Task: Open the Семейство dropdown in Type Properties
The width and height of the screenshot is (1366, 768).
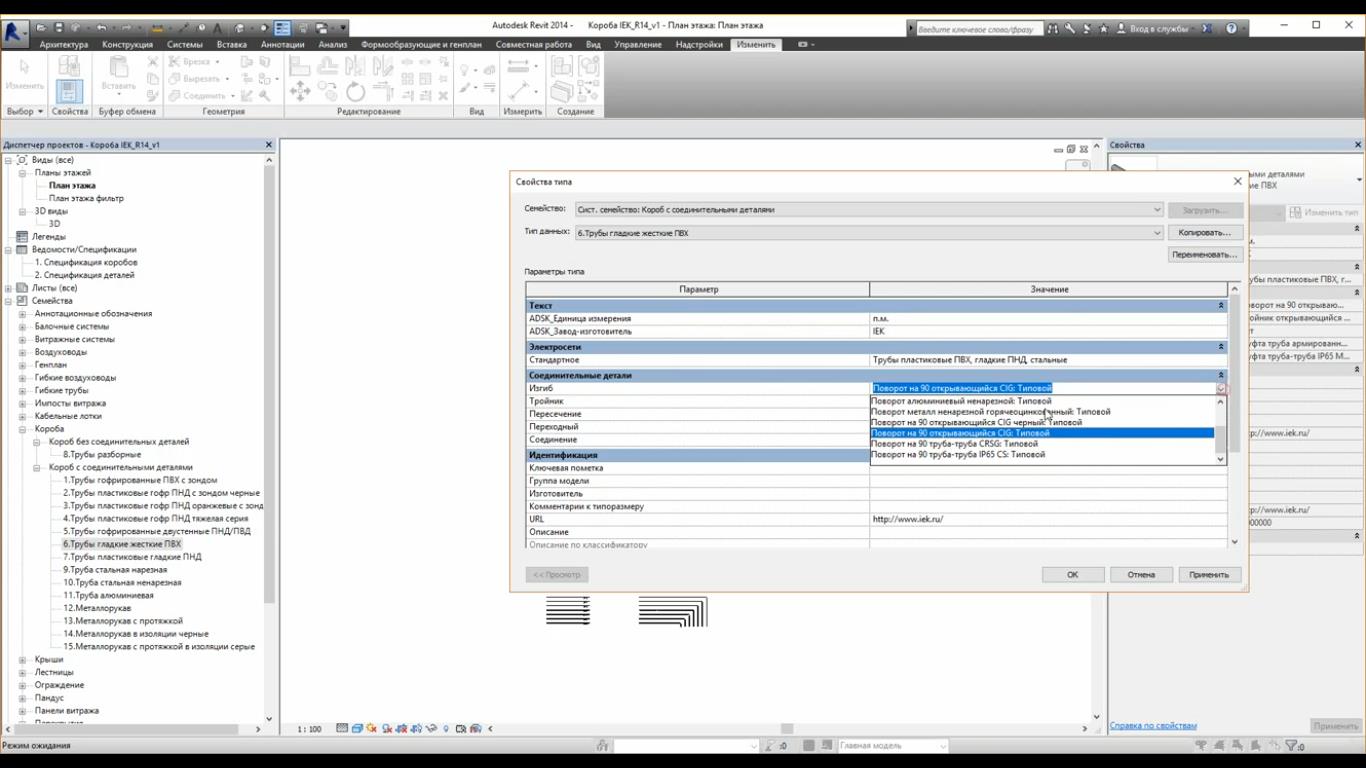Action: [x=1157, y=210]
